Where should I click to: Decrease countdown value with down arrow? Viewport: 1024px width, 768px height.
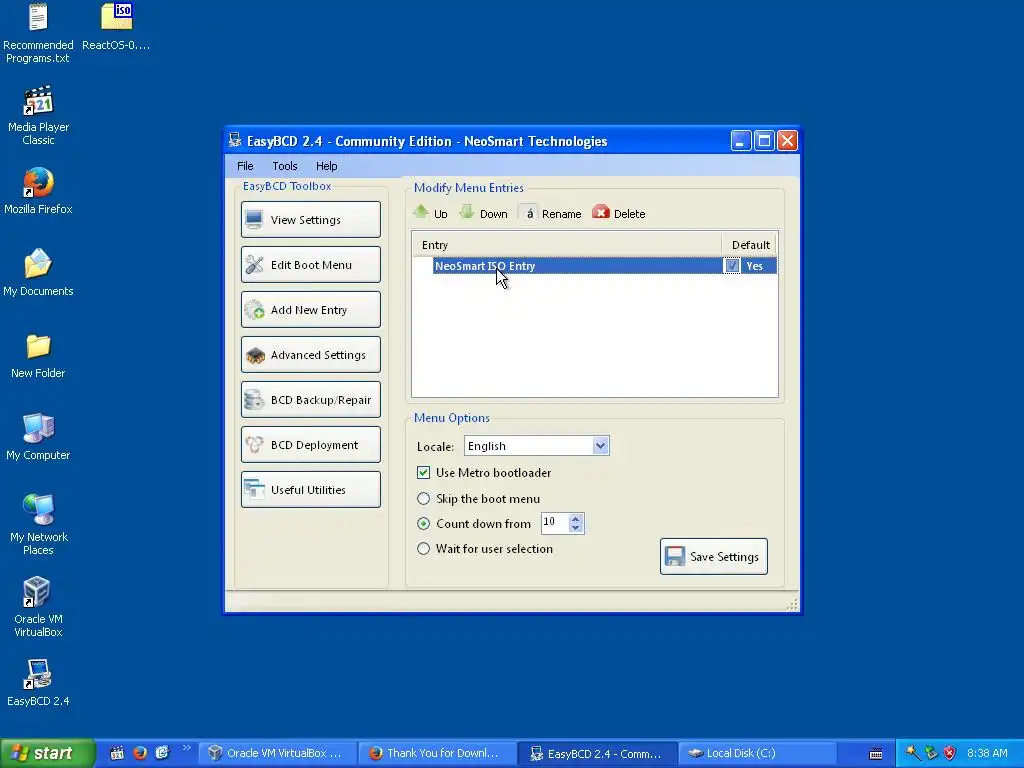[x=575, y=528]
